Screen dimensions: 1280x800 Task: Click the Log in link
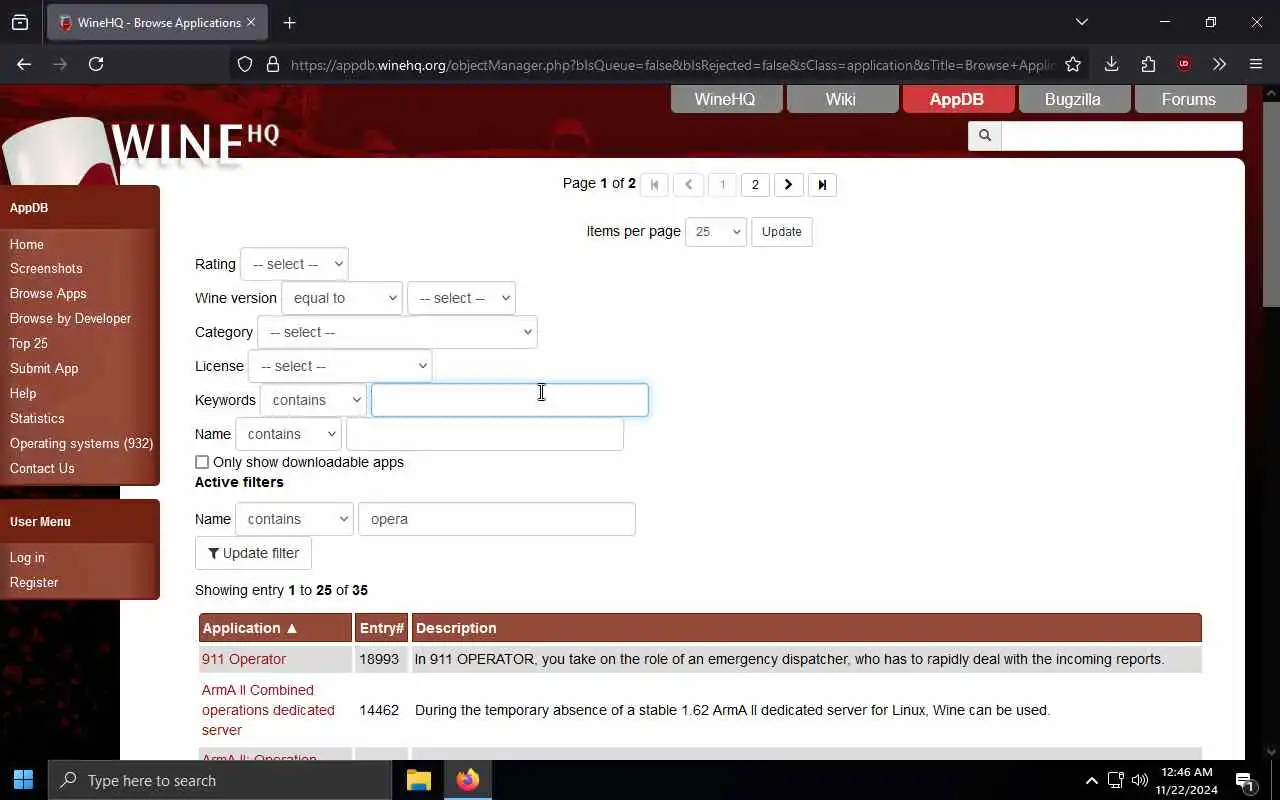(x=27, y=557)
